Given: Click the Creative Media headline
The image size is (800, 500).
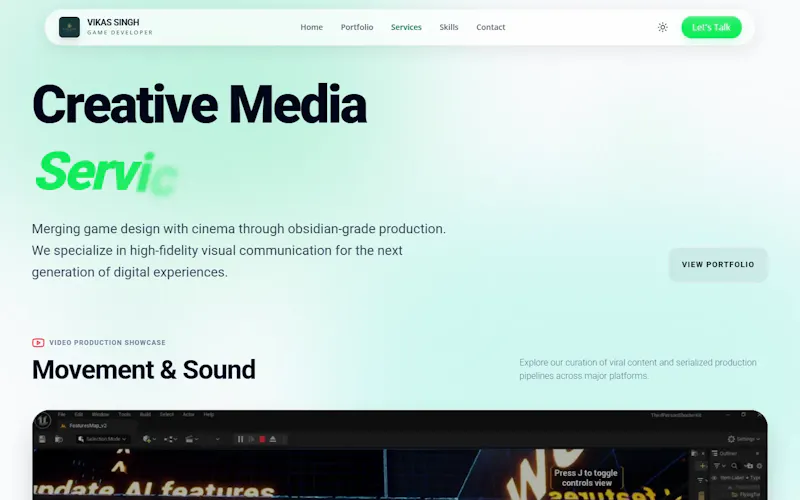Looking at the screenshot, I should (x=199, y=105).
